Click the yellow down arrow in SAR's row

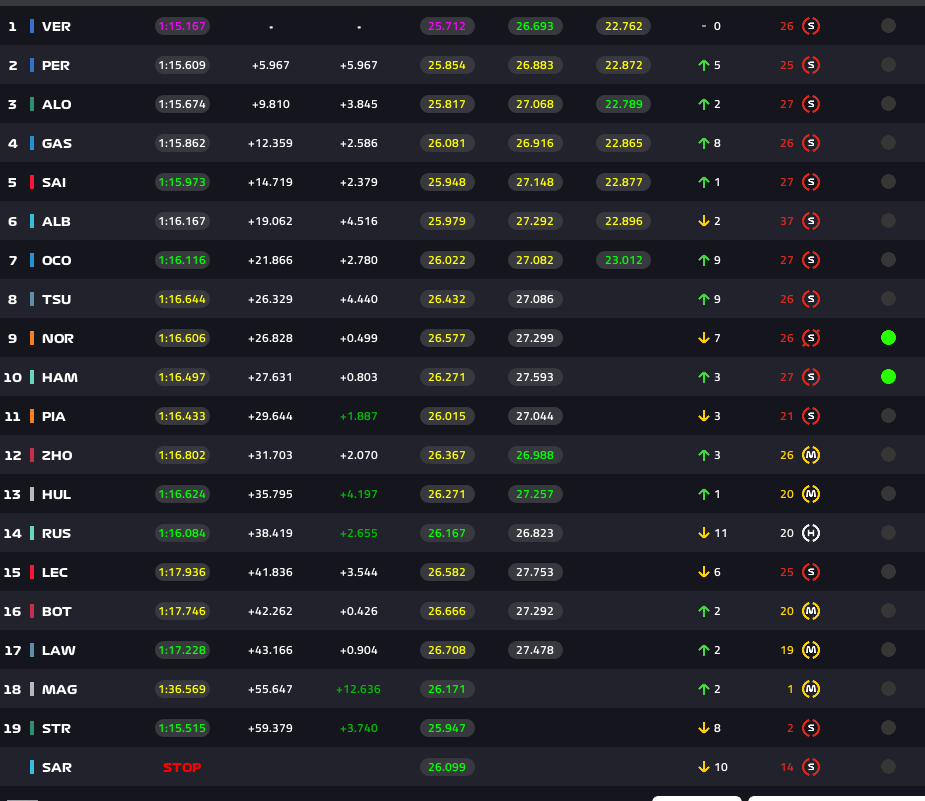(703, 767)
